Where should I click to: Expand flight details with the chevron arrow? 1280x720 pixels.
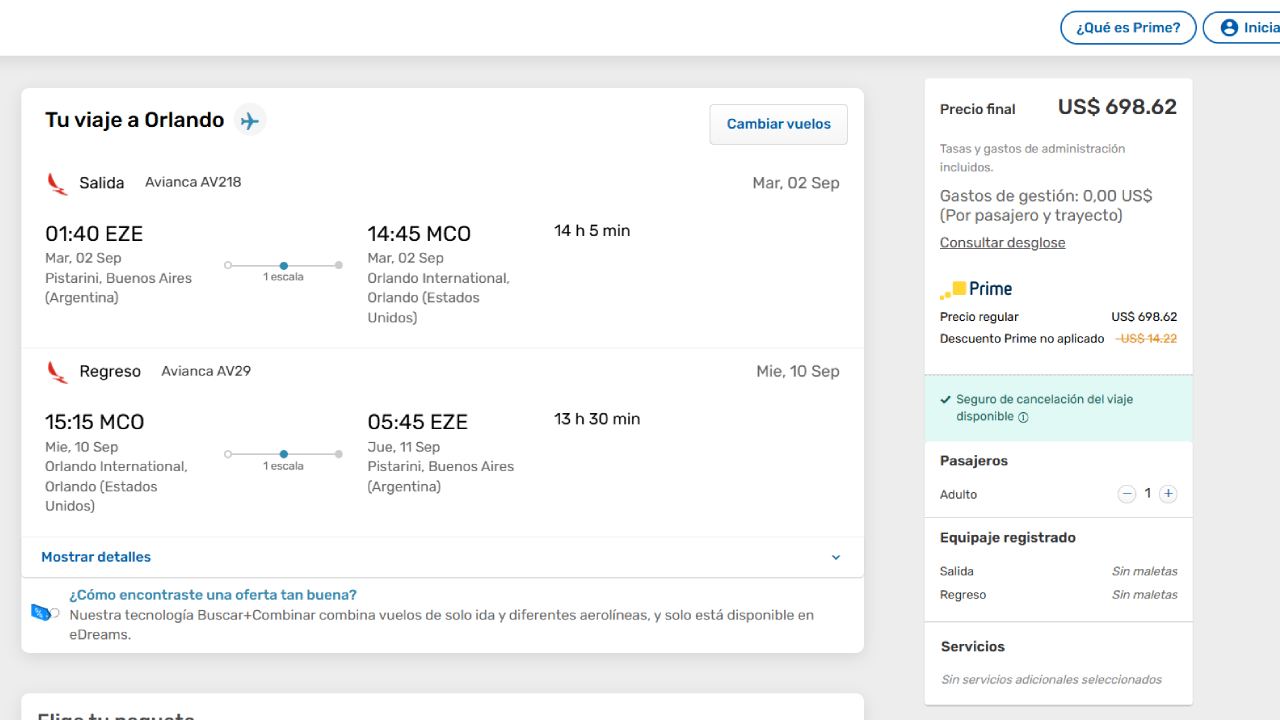click(x=836, y=558)
